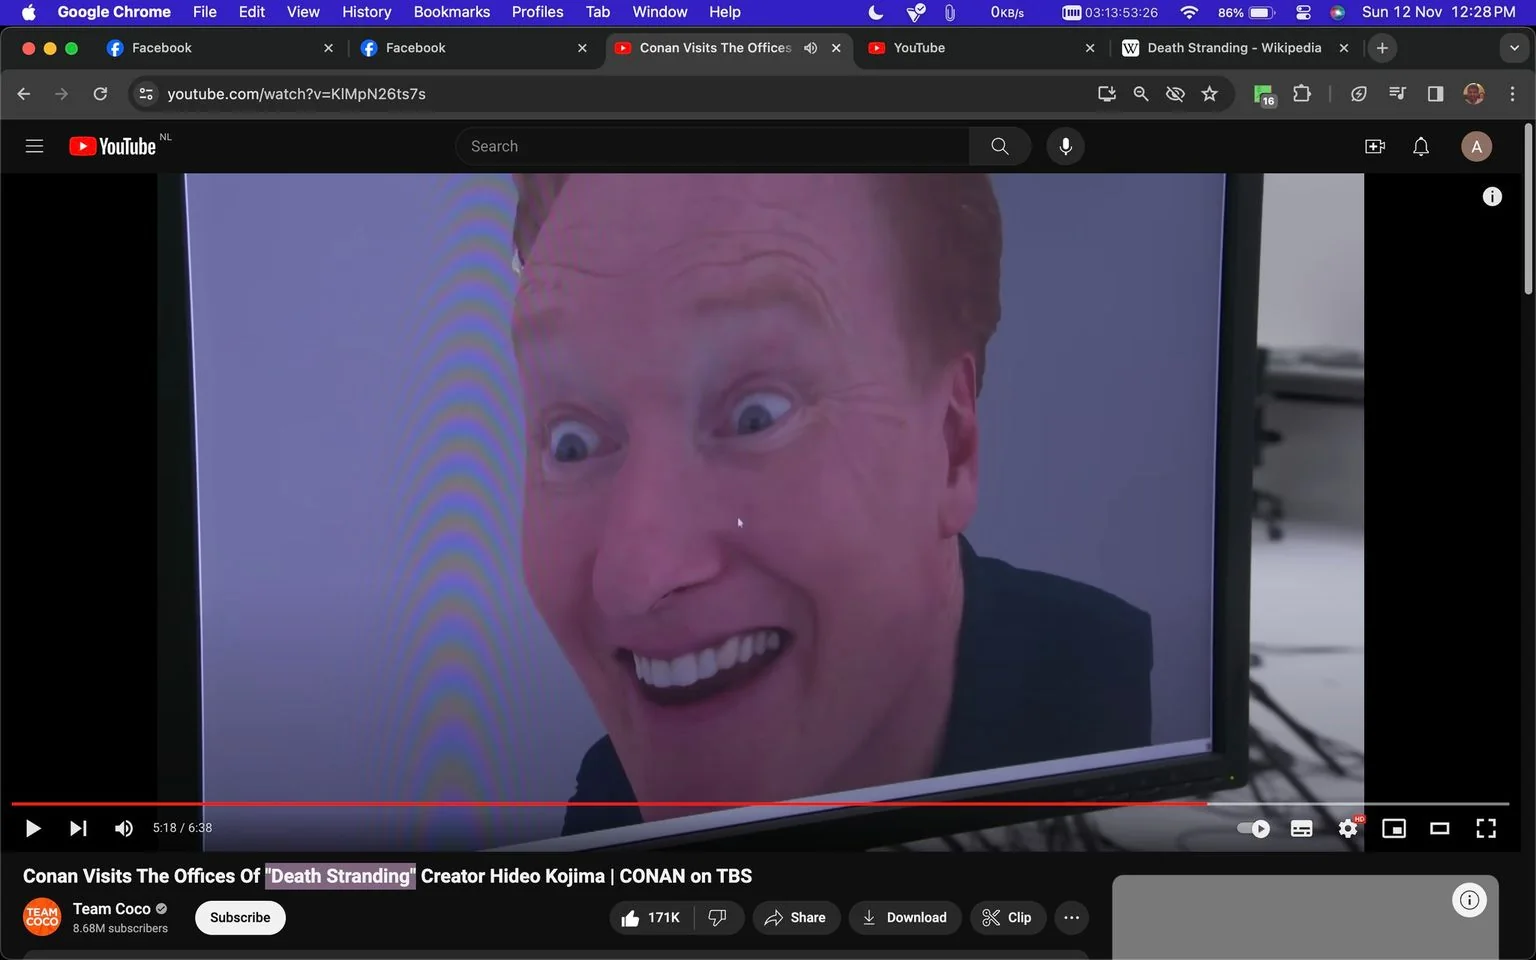The width and height of the screenshot is (1536, 960).
Task: Open the YouTube hamburger guide menu
Action: pos(34,146)
